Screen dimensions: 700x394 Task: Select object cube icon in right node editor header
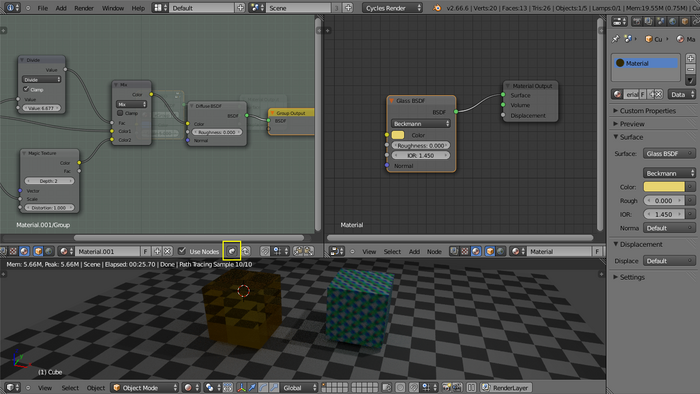(490, 251)
